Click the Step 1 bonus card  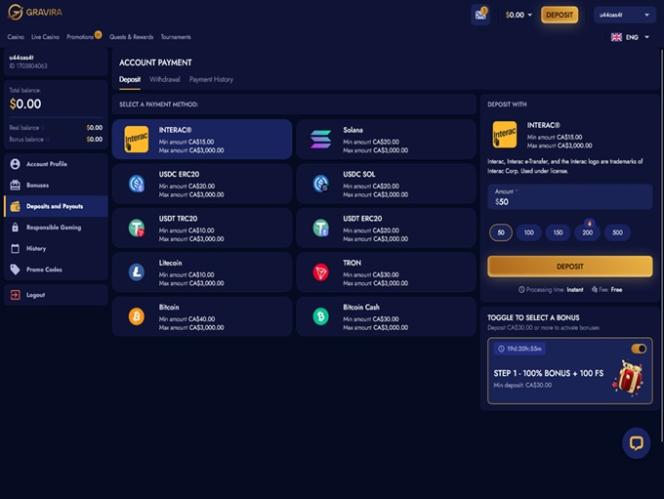tap(570, 371)
